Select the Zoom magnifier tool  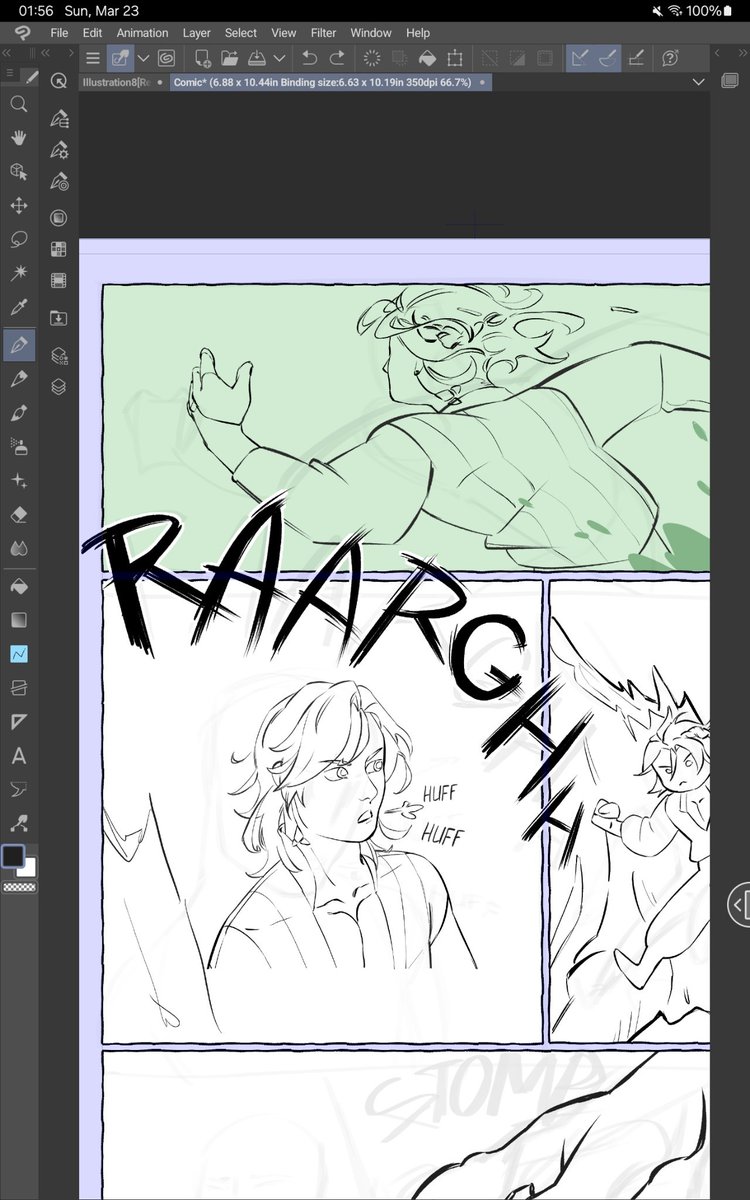(x=18, y=103)
